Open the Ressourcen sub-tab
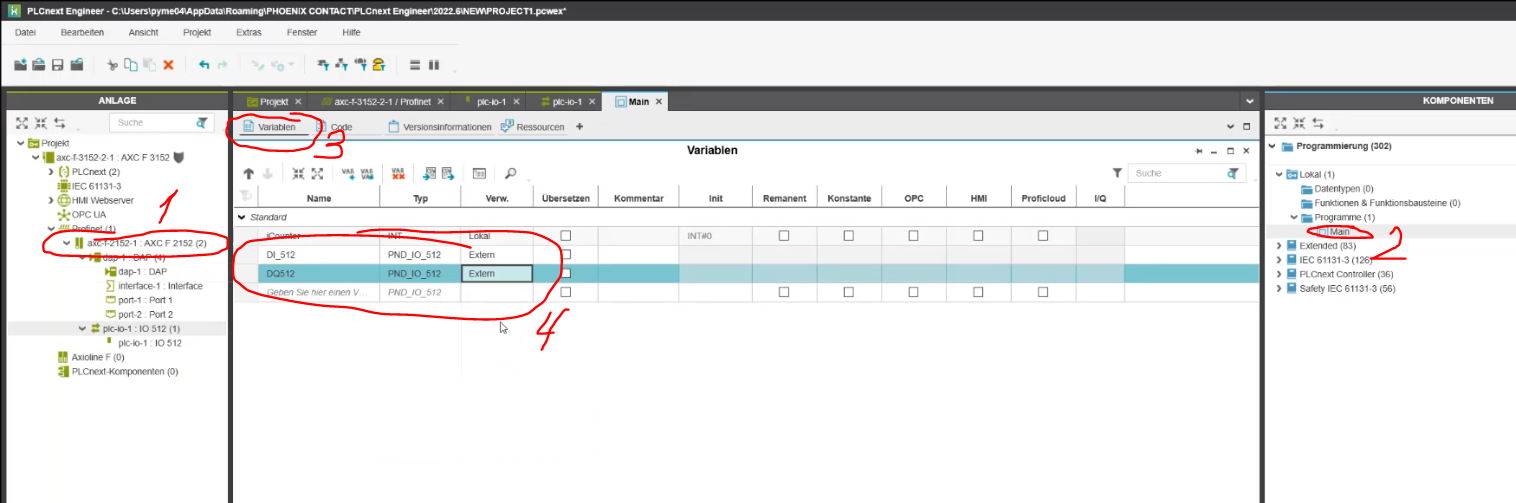1516x503 pixels. coord(533,127)
